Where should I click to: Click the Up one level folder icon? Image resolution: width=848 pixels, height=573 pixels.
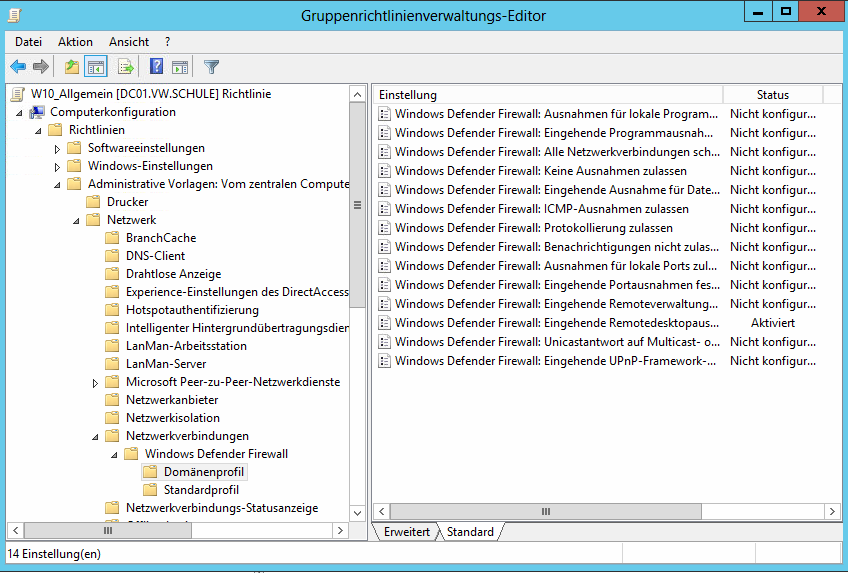coord(71,67)
